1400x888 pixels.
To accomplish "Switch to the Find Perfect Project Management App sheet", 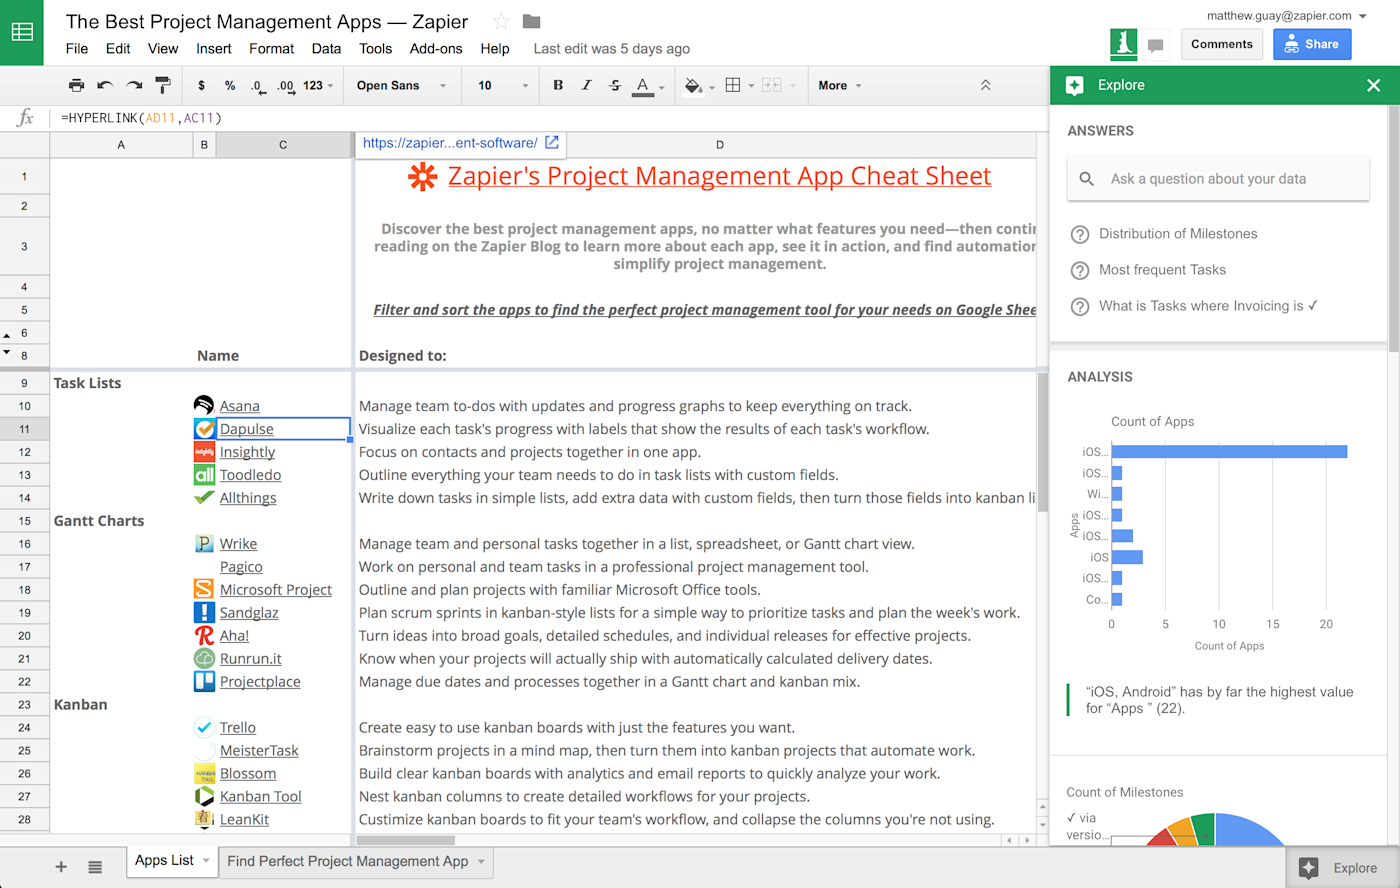I will point(347,861).
